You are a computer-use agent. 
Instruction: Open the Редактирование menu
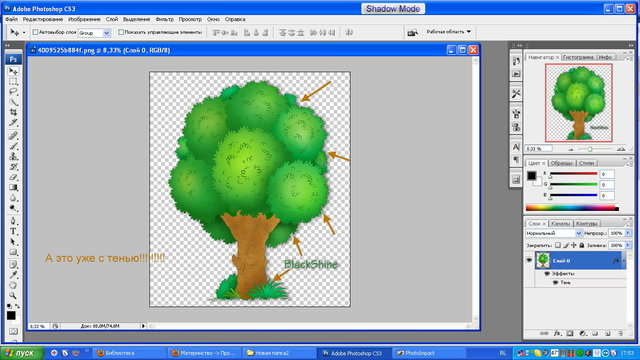pyautogui.click(x=43, y=19)
